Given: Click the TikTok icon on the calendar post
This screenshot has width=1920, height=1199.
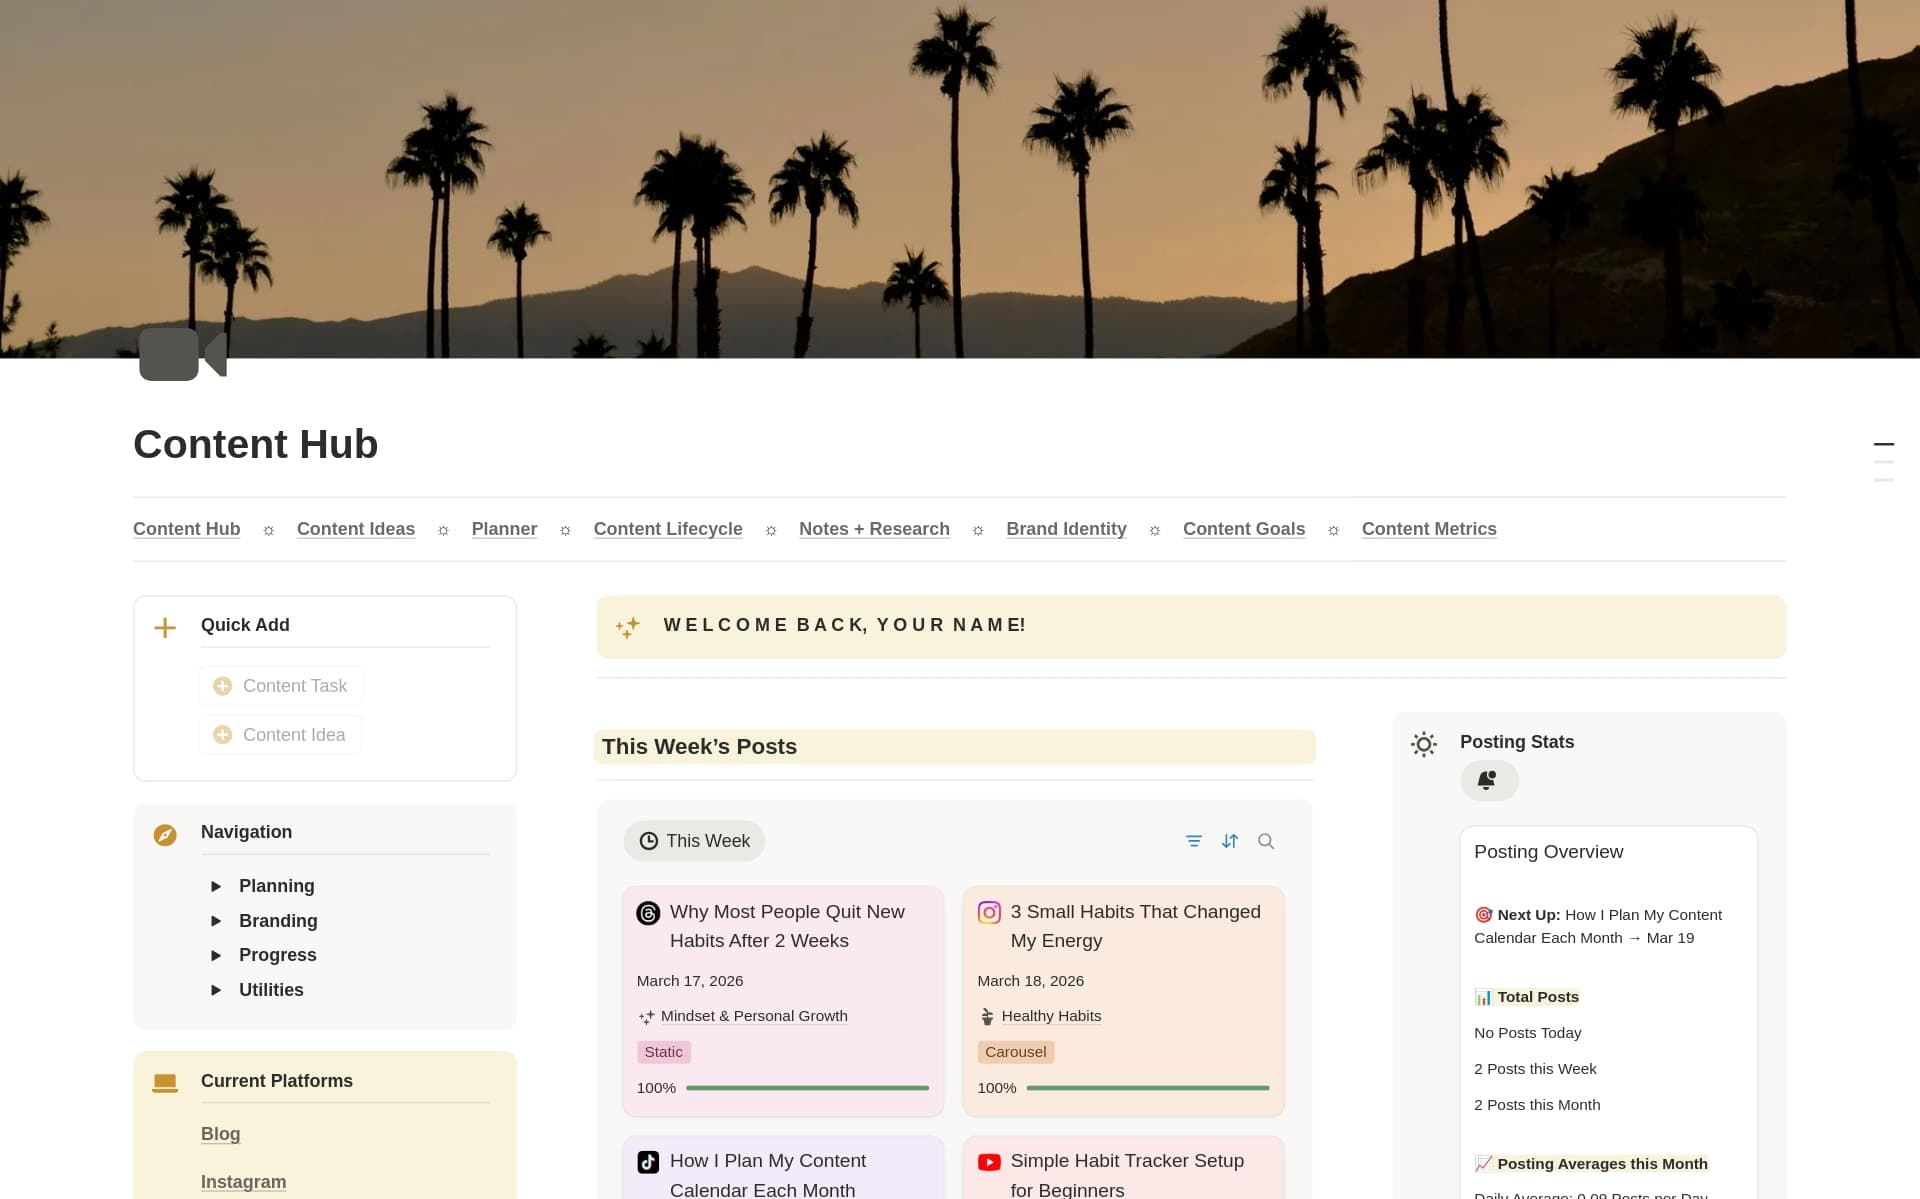Looking at the screenshot, I should [x=649, y=1162].
